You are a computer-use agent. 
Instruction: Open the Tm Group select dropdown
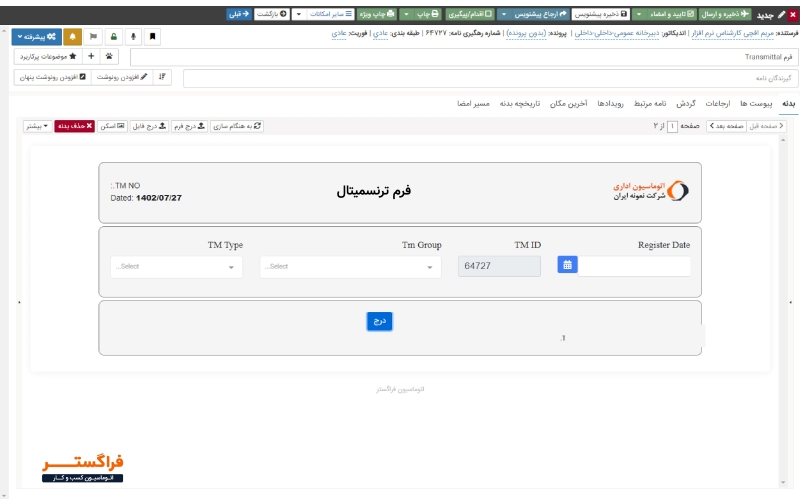click(350, 267)
